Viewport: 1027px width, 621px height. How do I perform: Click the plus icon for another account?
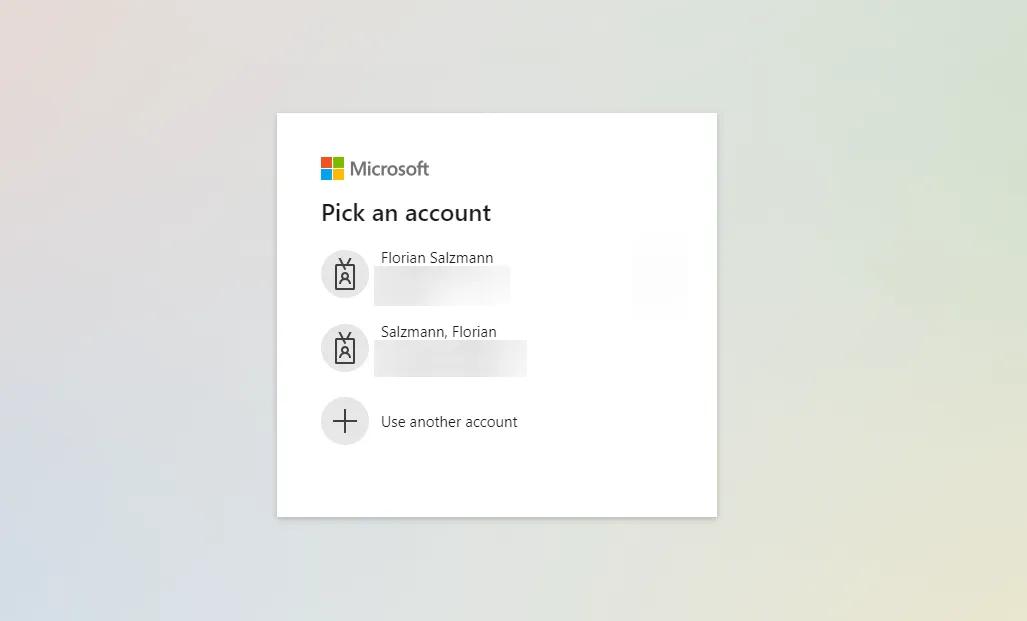coord(345,421)
